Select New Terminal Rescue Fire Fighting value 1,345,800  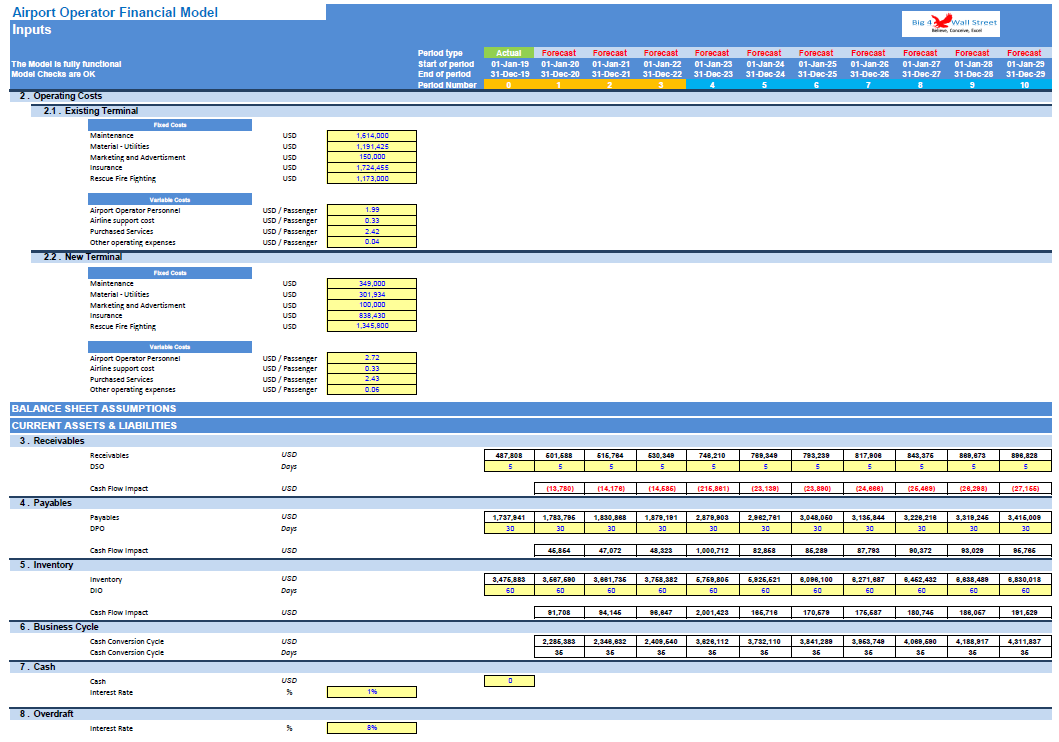click(x=371, y=326)
